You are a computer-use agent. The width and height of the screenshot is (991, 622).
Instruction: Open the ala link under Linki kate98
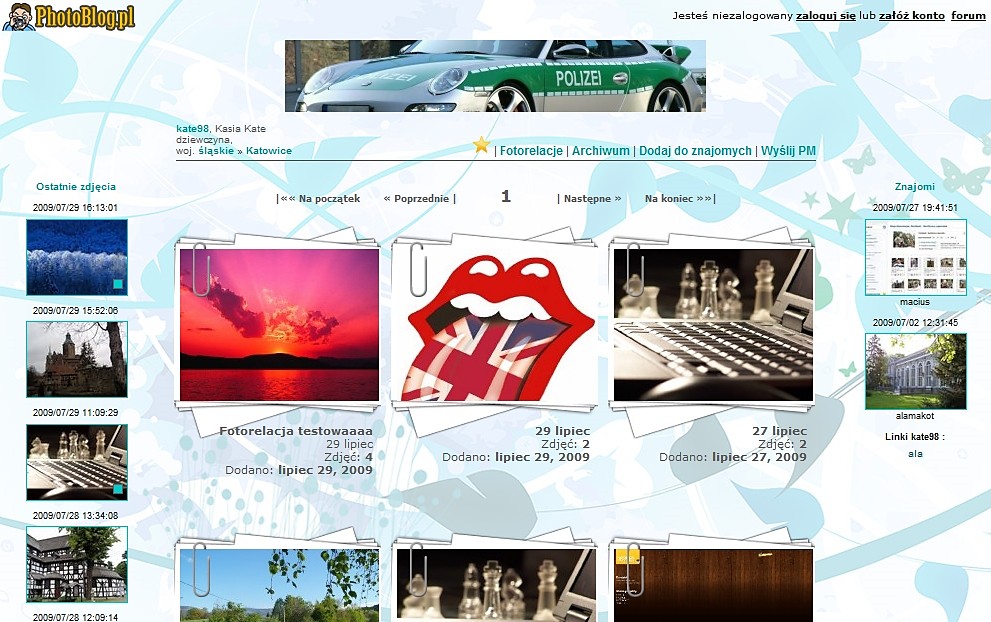point(915,454)
